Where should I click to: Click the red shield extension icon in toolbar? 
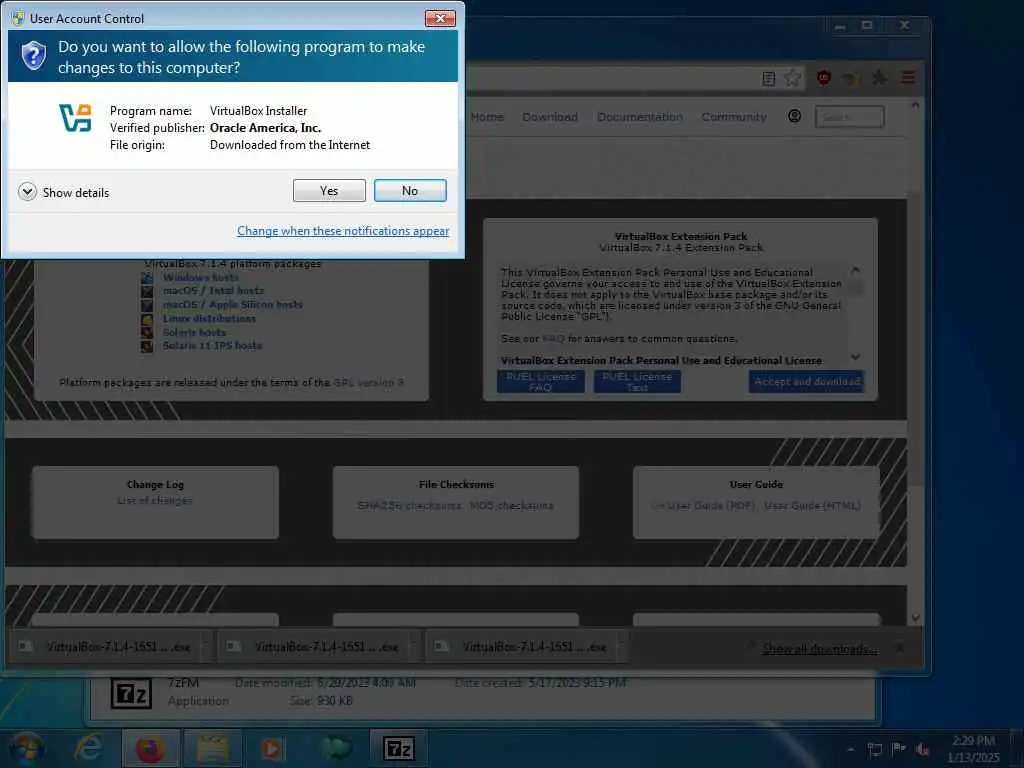(824, 78)
